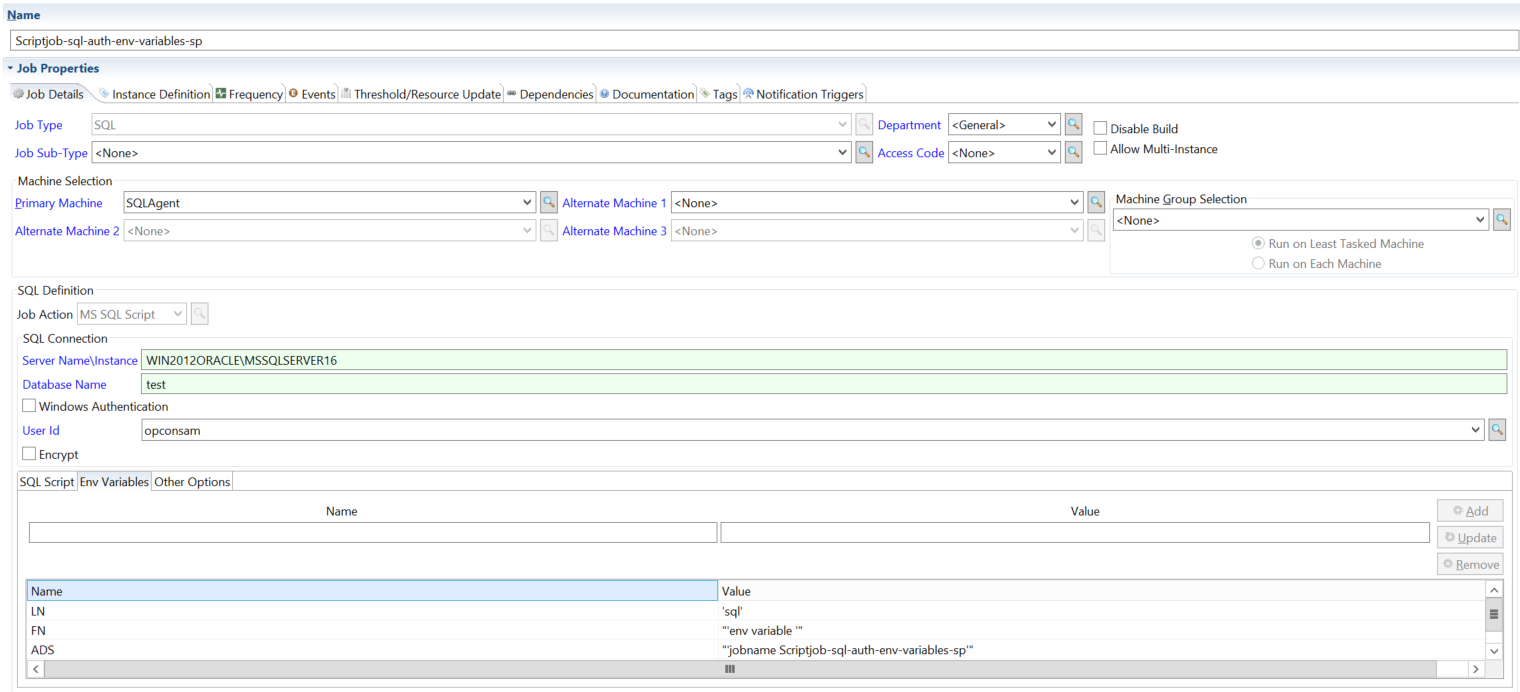Open the Job Sub-Type dropdown
This screenshot has width=1520, height=692.
click(x=843, y=153)
